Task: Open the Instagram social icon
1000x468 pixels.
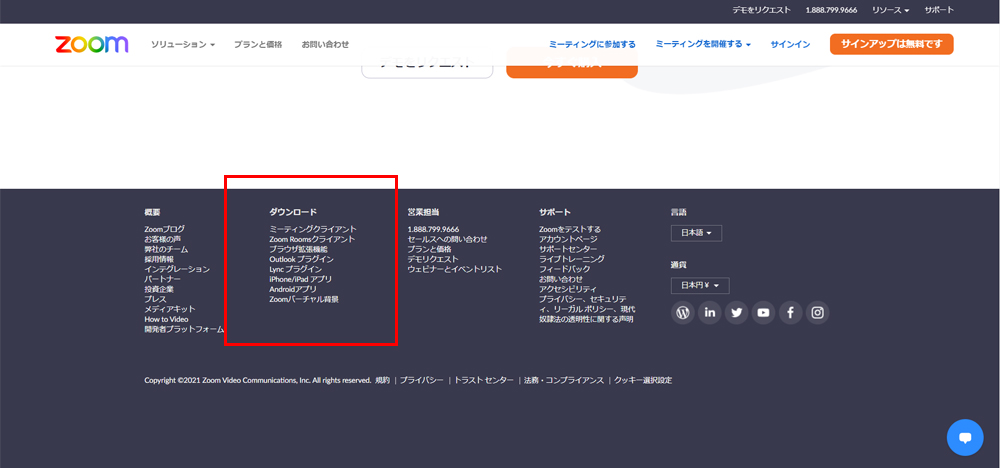Action: [x=818, y=312]
